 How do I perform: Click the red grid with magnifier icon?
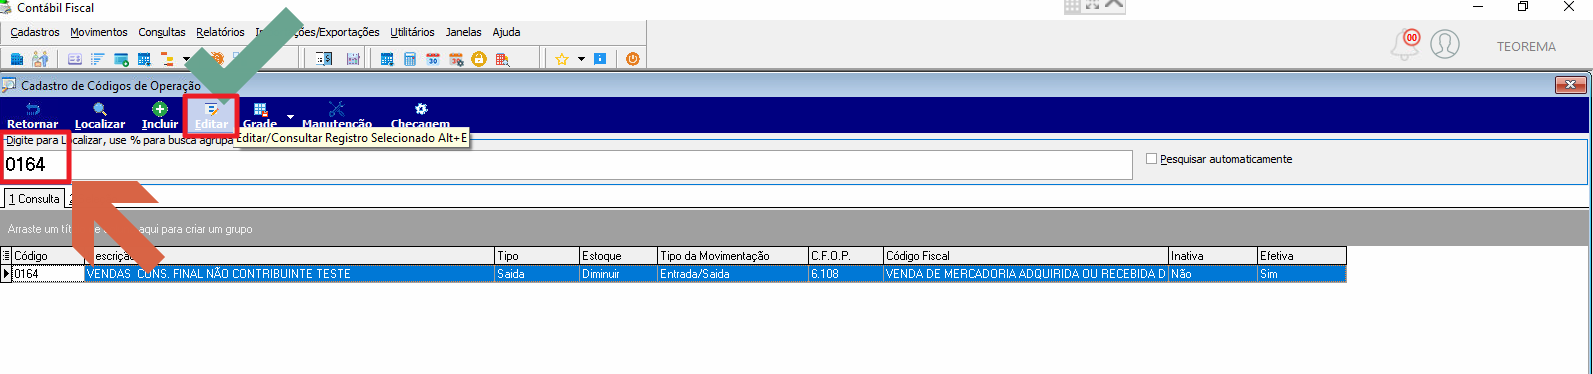tap(503, 59)
